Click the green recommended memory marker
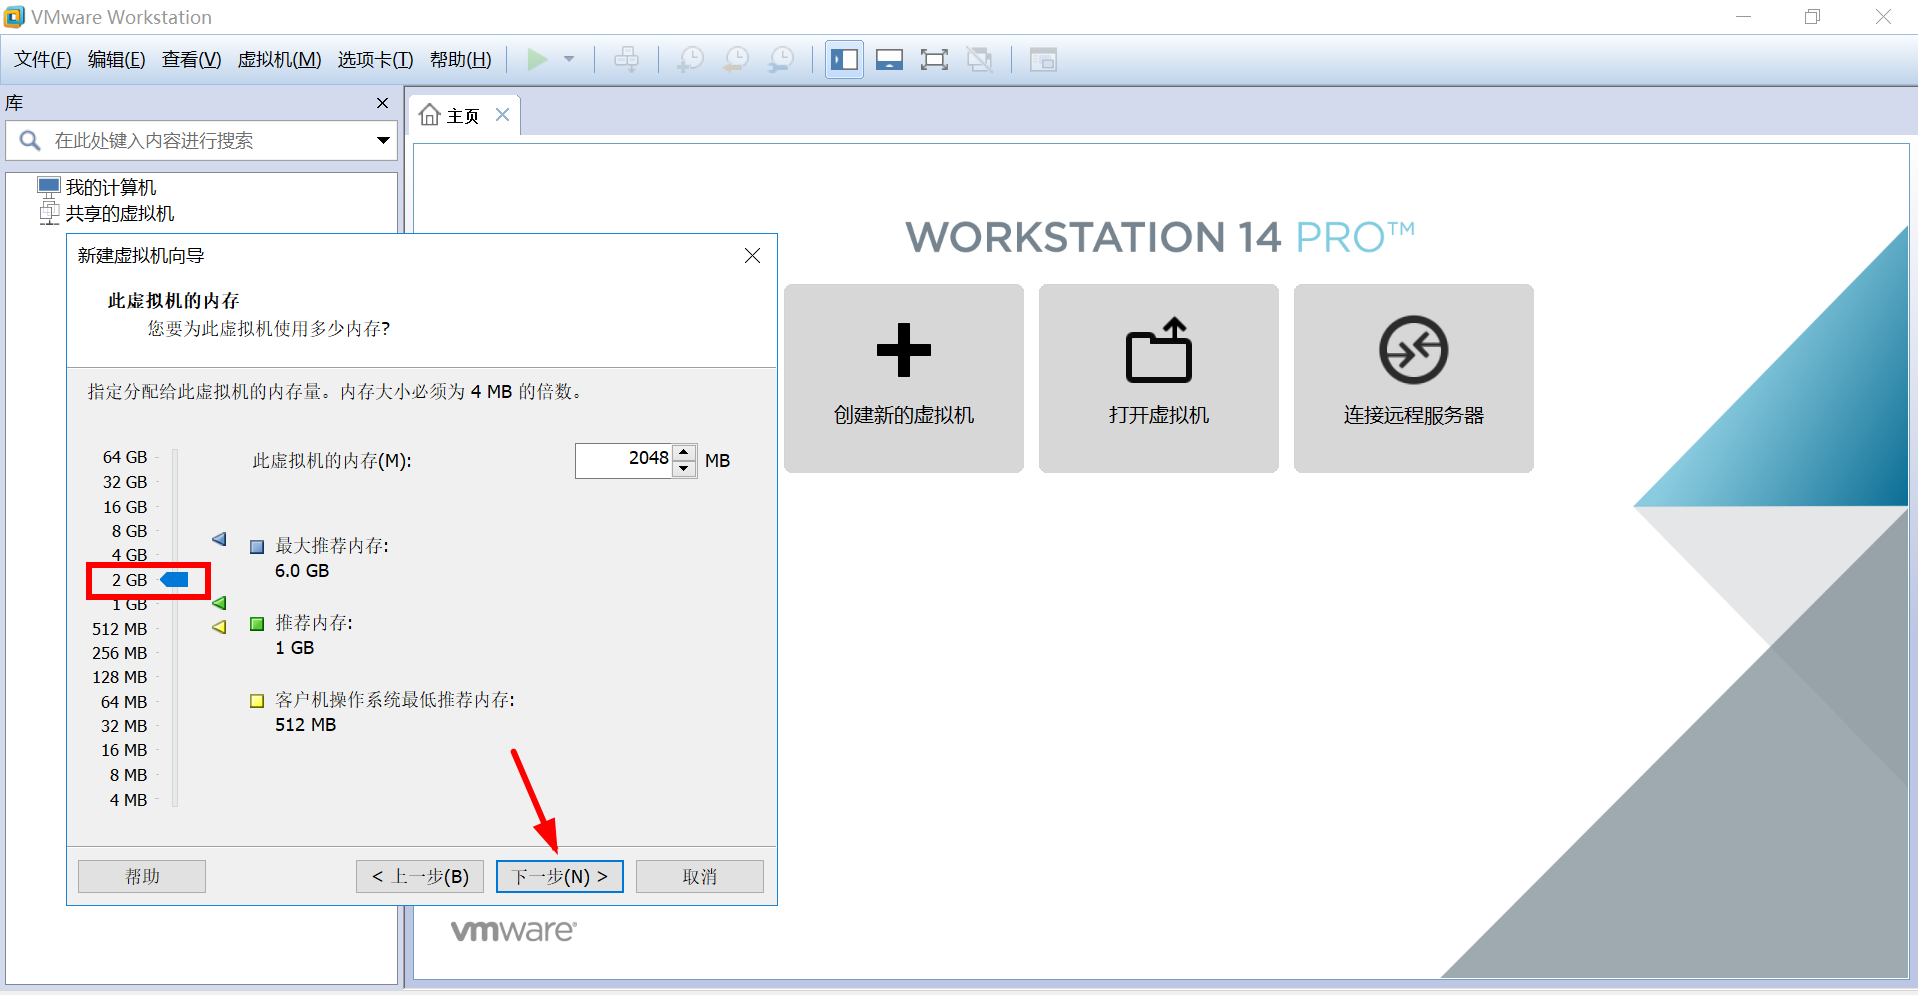Viewport: 1918px width, 995px height. [x=219, y=603]
